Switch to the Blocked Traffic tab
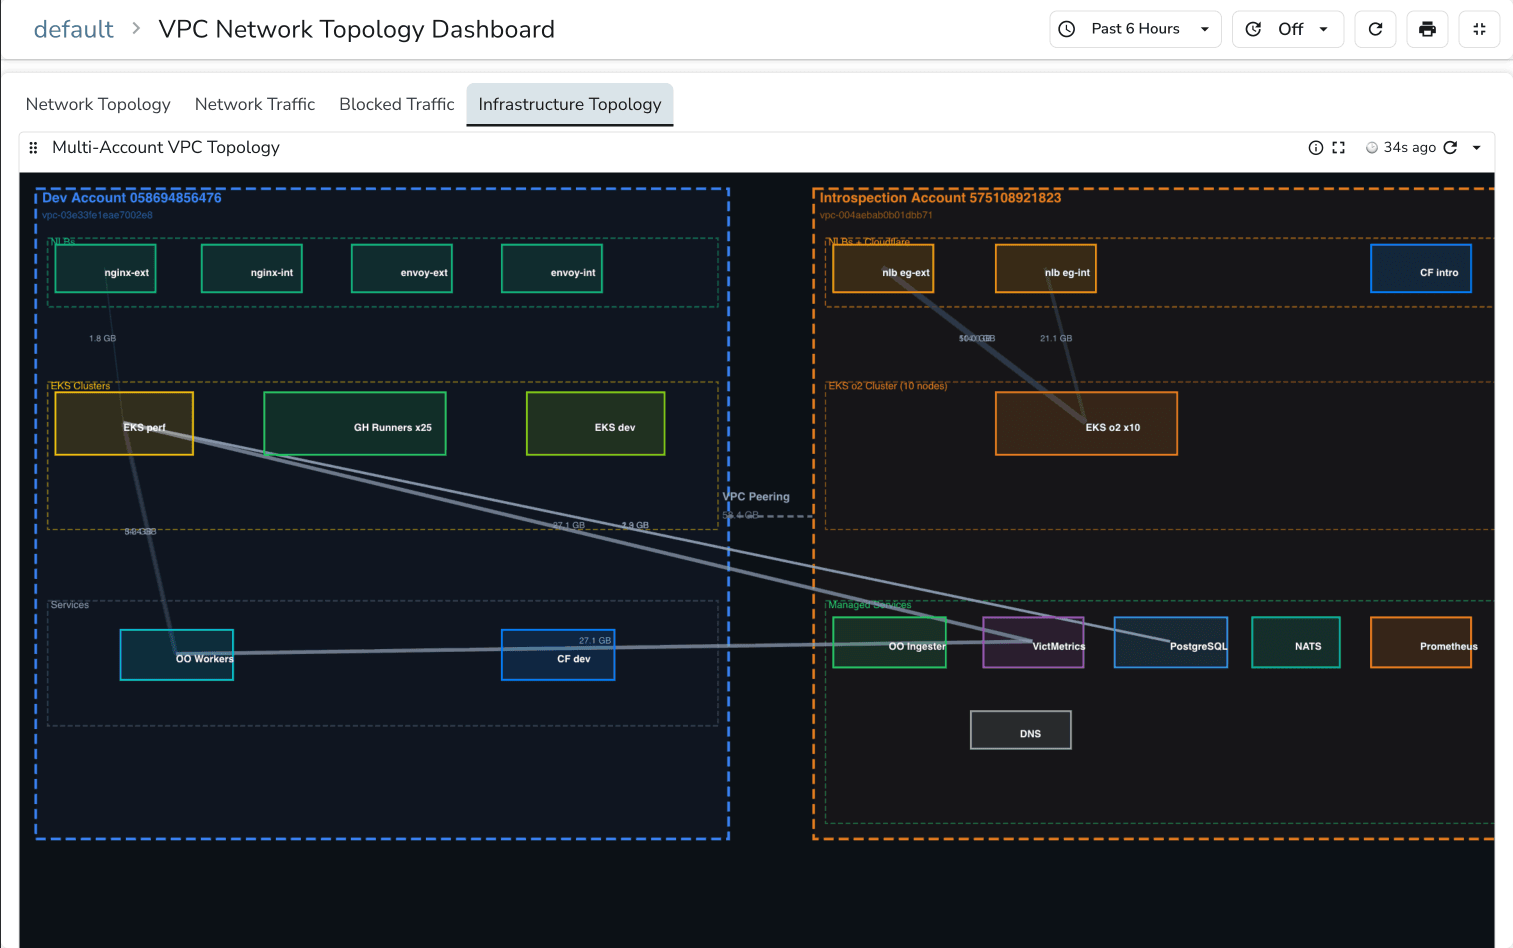The width and height of the screenshot is (1513, 948). point(397,104)
